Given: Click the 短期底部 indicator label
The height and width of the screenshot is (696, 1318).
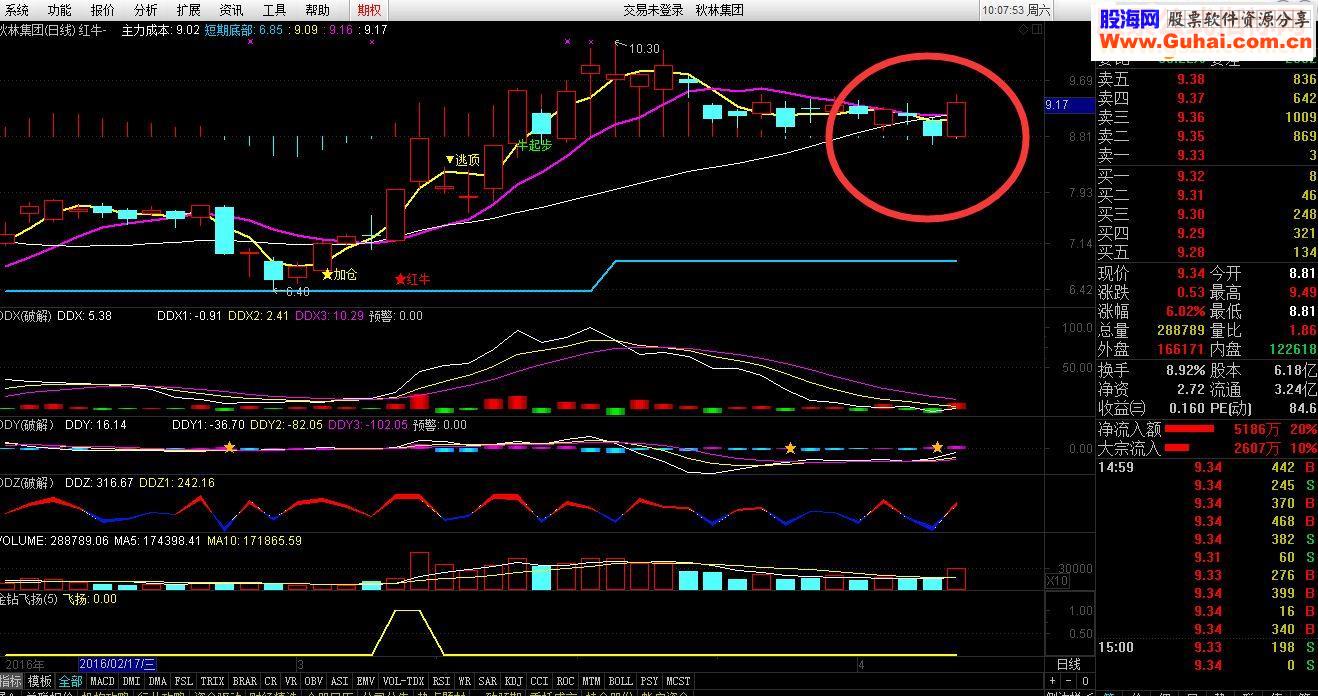Looking at the screenshot, I should pyautogui.click(x=230, y=30).
